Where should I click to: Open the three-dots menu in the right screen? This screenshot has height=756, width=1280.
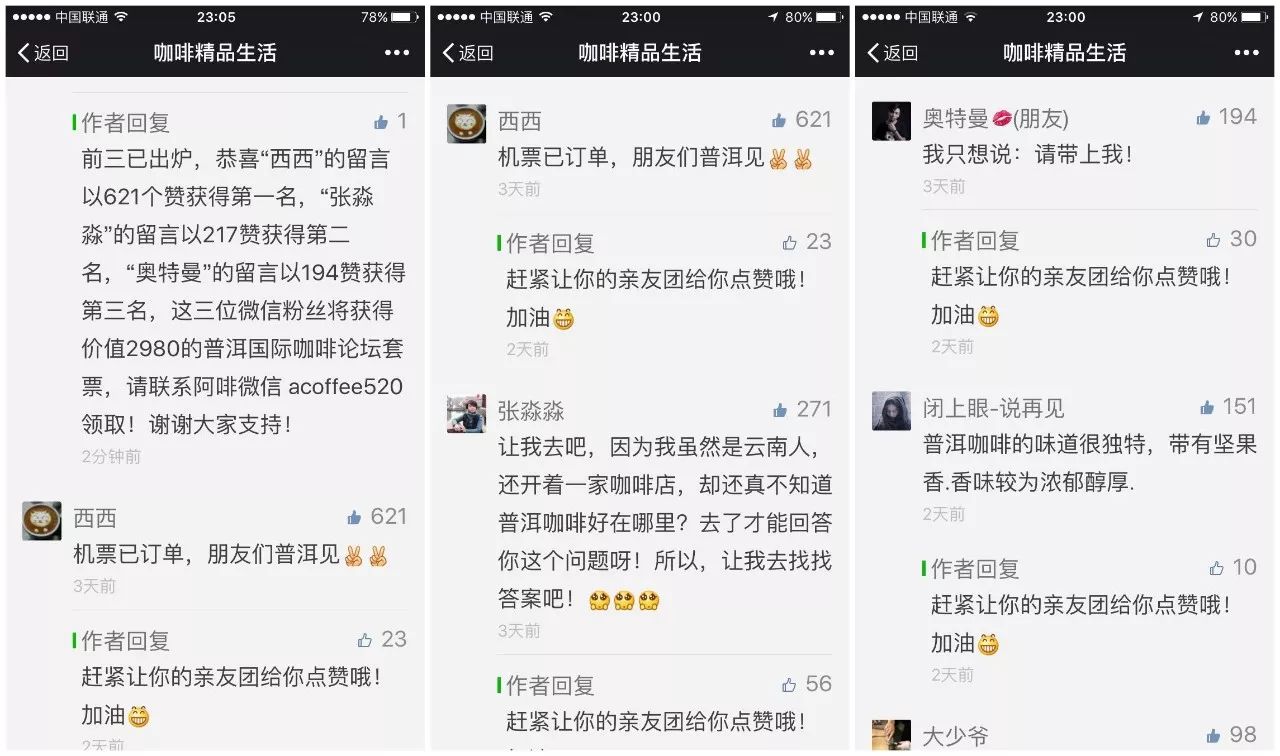(x=1247, y=53)
